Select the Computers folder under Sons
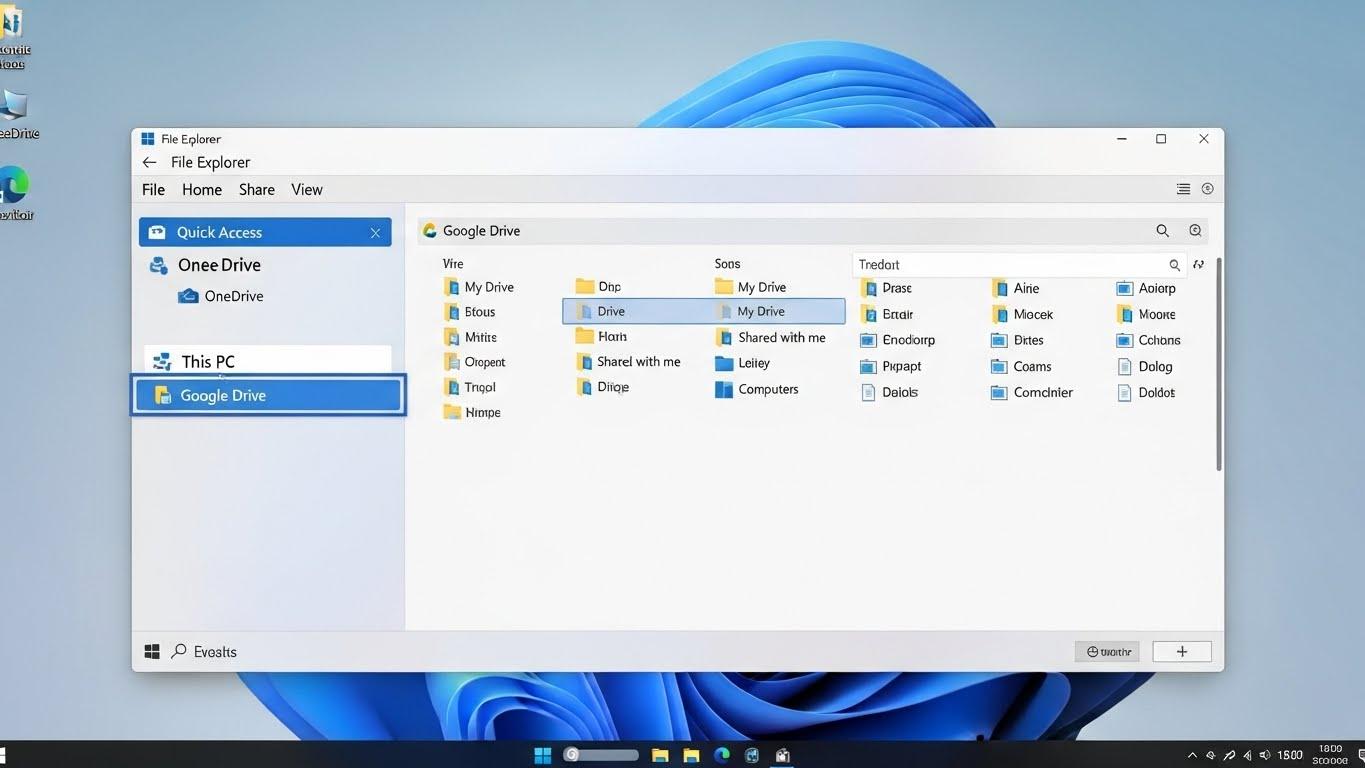This screenshot has width=1365, height=768. (x=767, y=389)
